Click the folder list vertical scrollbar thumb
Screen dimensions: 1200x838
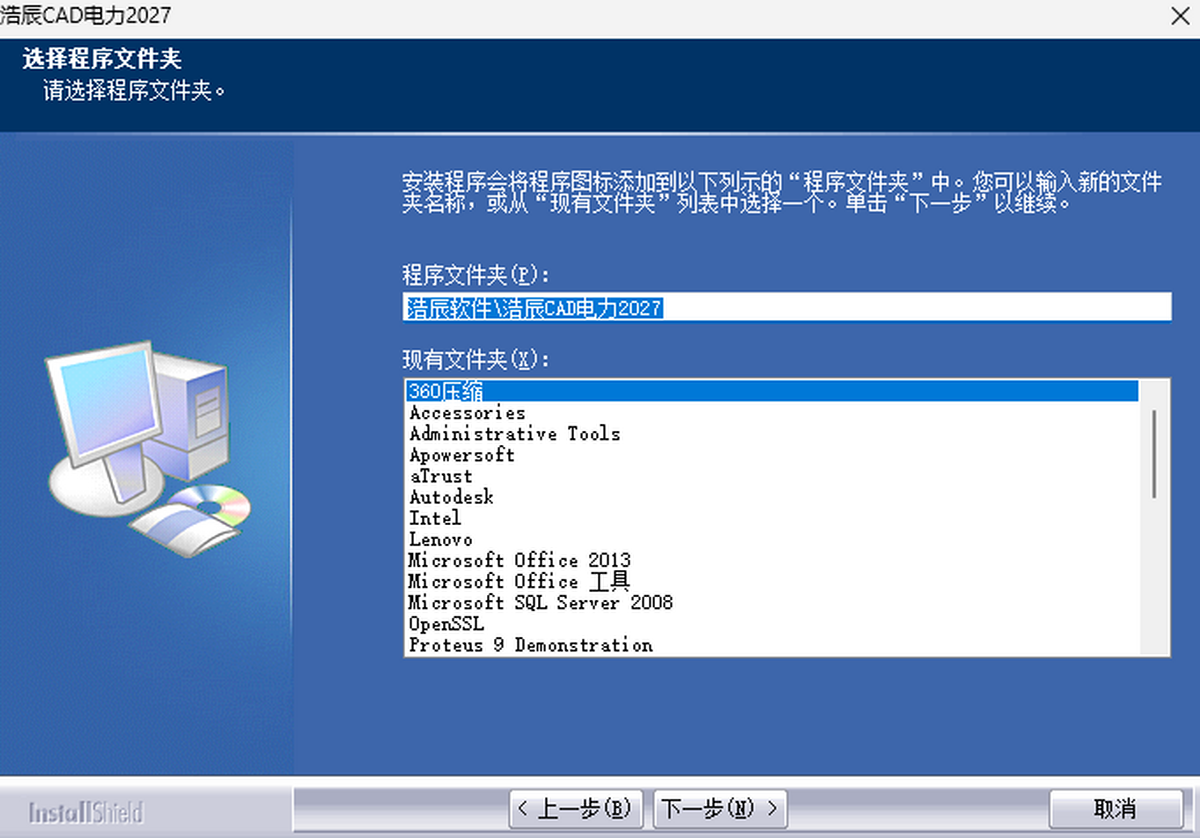[1155, 453]
